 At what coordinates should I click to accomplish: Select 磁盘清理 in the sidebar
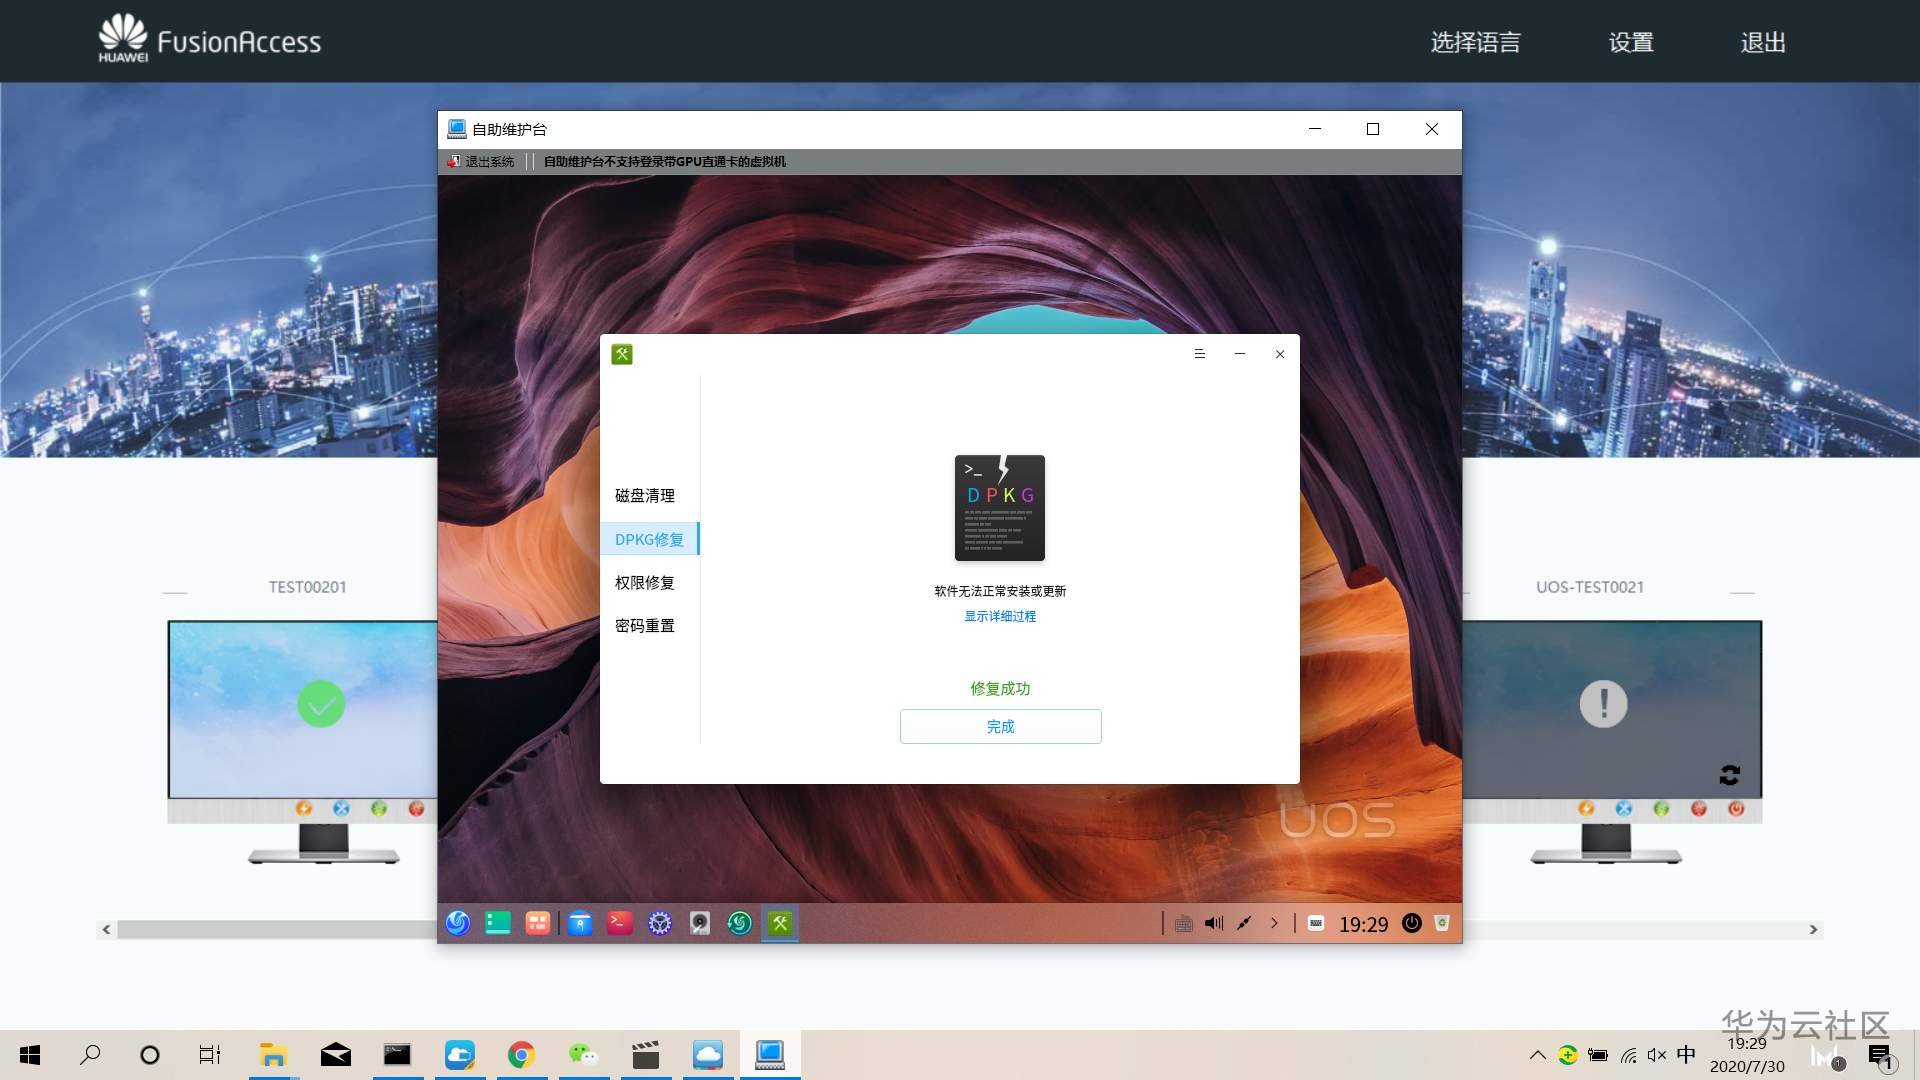tap(645, 496)
